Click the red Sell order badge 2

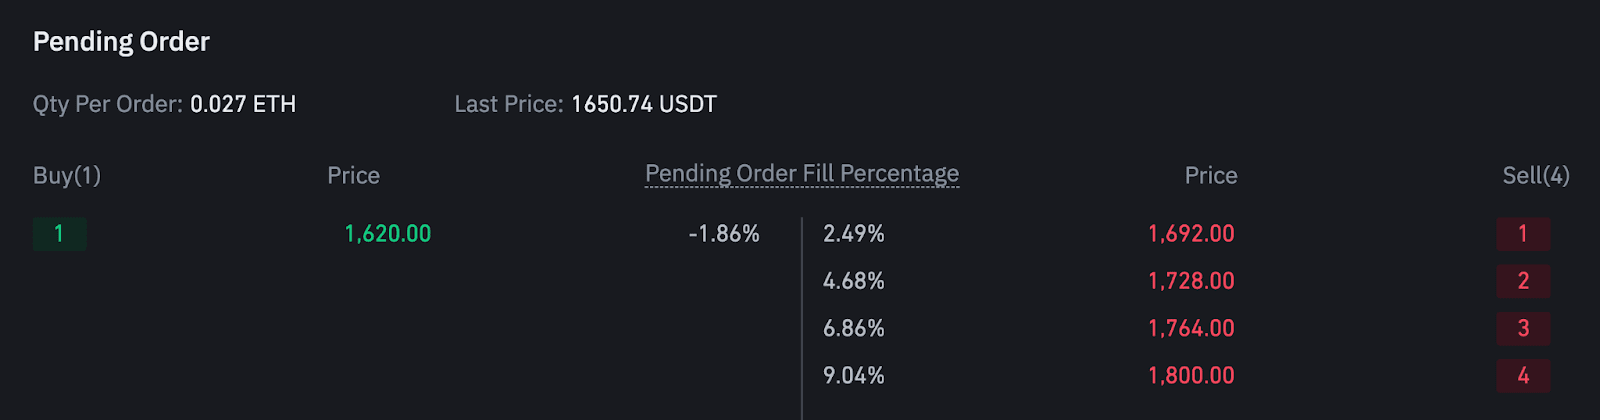point(1523,281)
